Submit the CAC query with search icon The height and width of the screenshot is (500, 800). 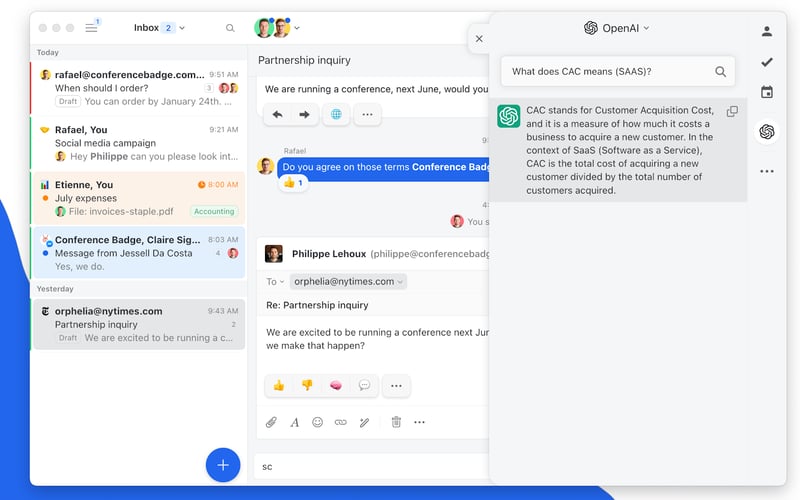(x=720, y=72)
